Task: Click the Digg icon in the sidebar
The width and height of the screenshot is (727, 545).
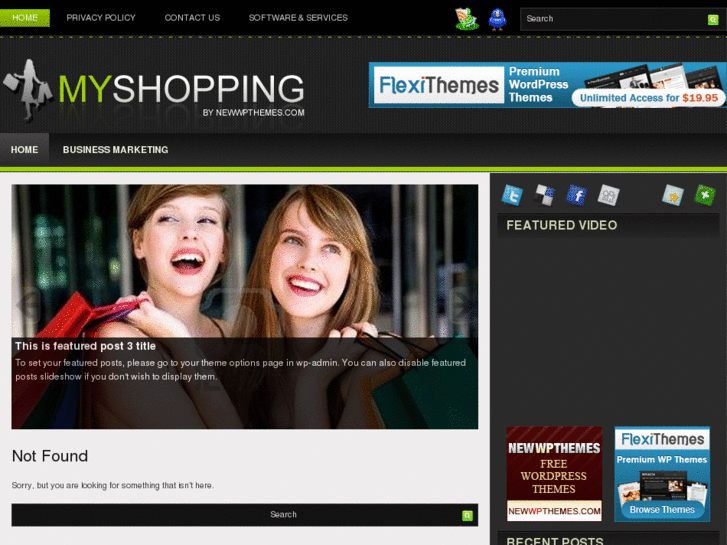Action: [608, 195]
